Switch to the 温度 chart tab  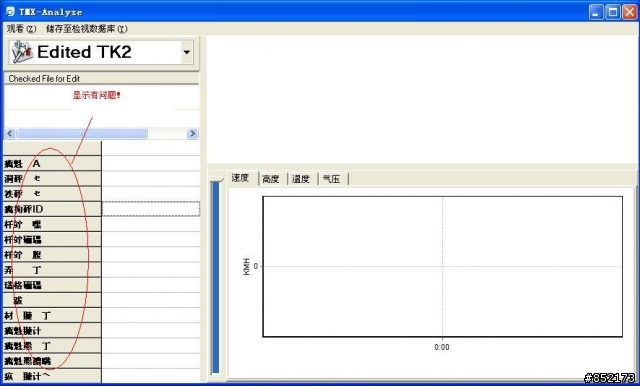point(301,179)
